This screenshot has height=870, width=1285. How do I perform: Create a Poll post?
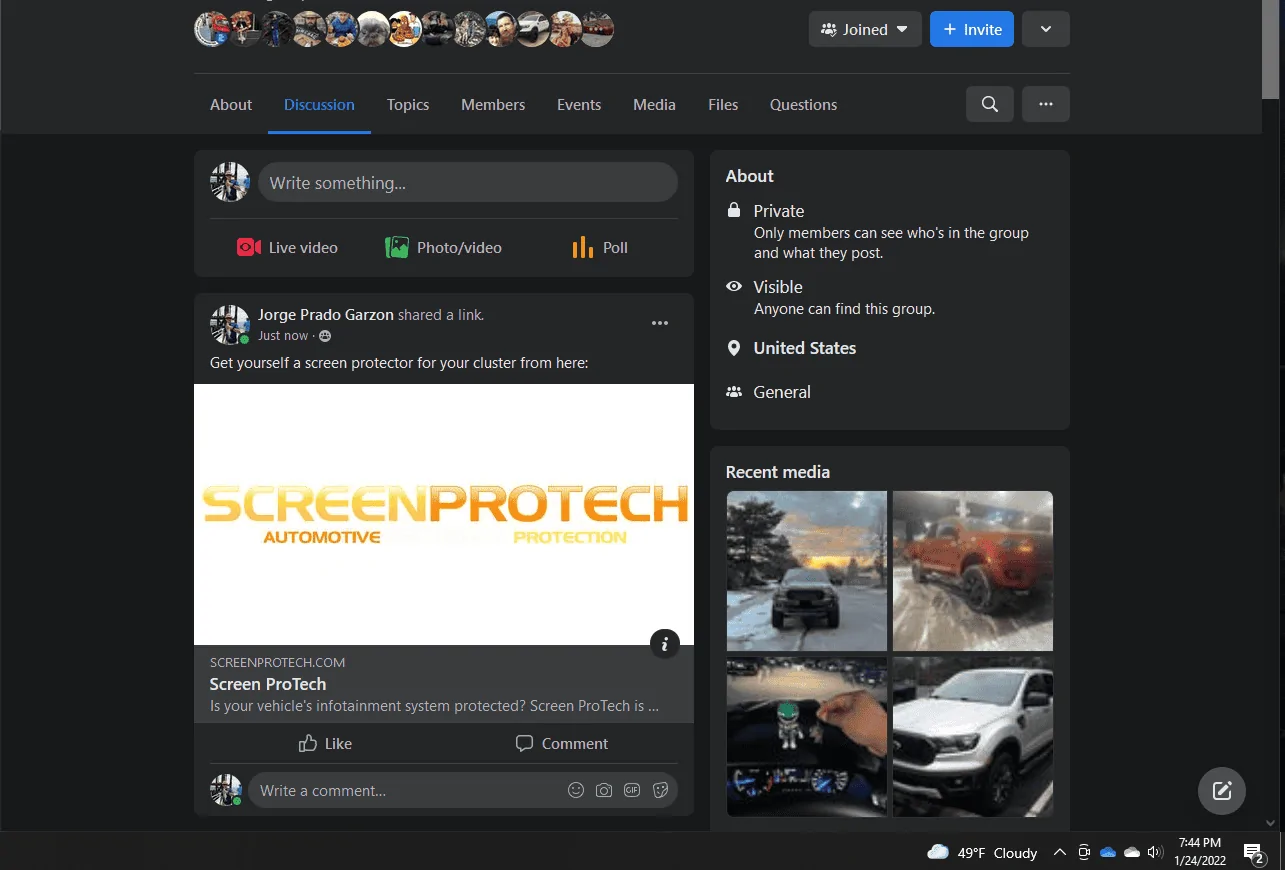tap(600, 247)
